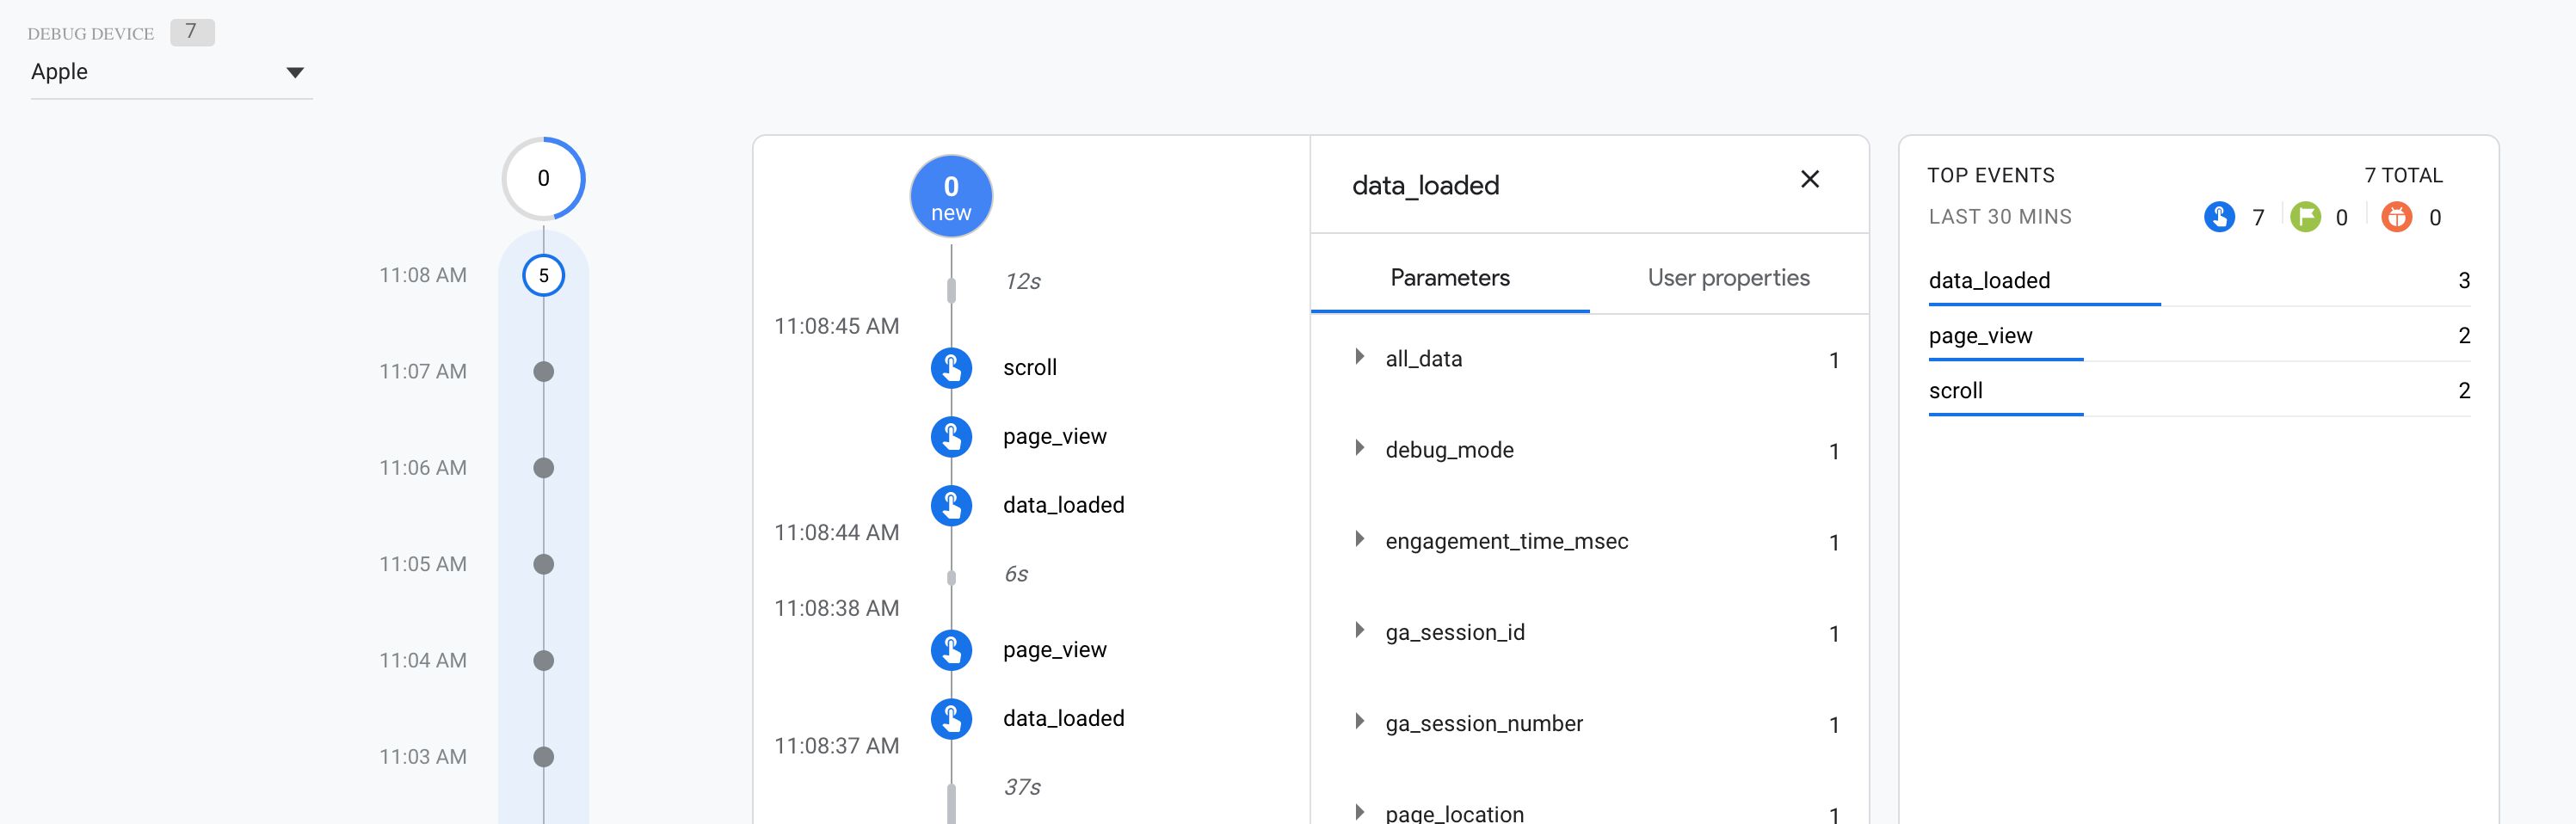Viewport: 2576px width, 824px height.
Task: Expand the engagement_time_msec parameter
Action: pos(1359,539)
